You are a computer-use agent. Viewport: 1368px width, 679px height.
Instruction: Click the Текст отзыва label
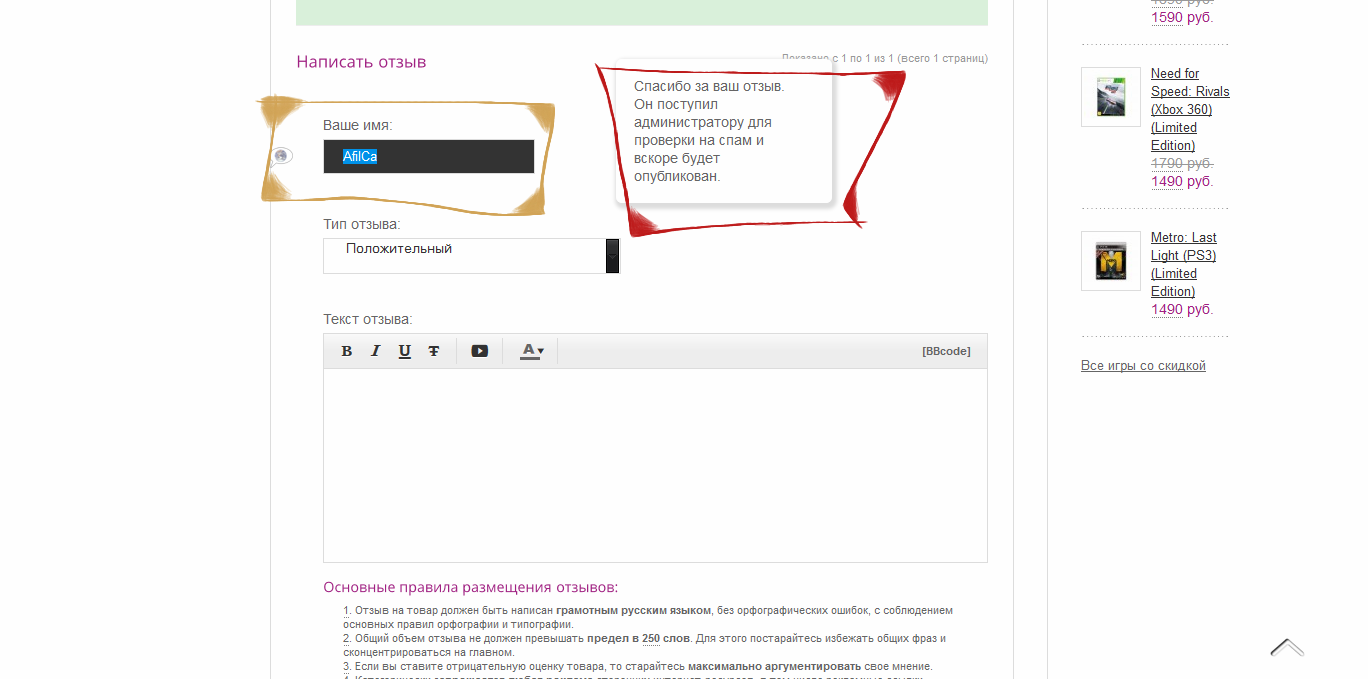tap(367, 320)
